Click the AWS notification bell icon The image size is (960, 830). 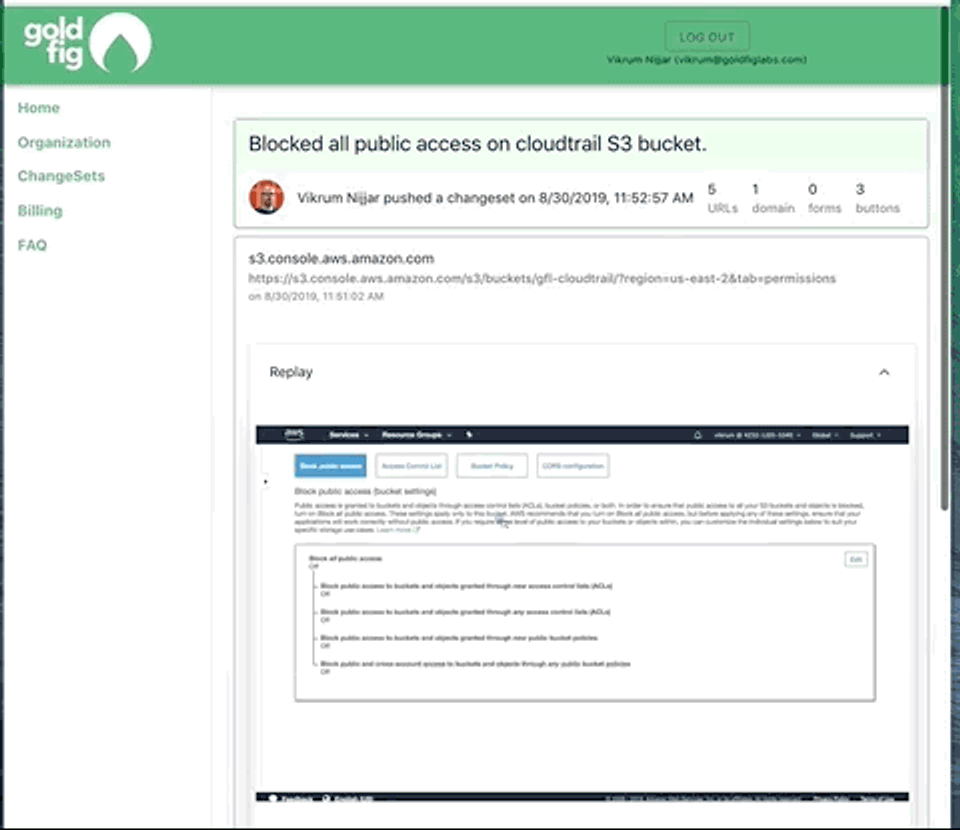698,435
